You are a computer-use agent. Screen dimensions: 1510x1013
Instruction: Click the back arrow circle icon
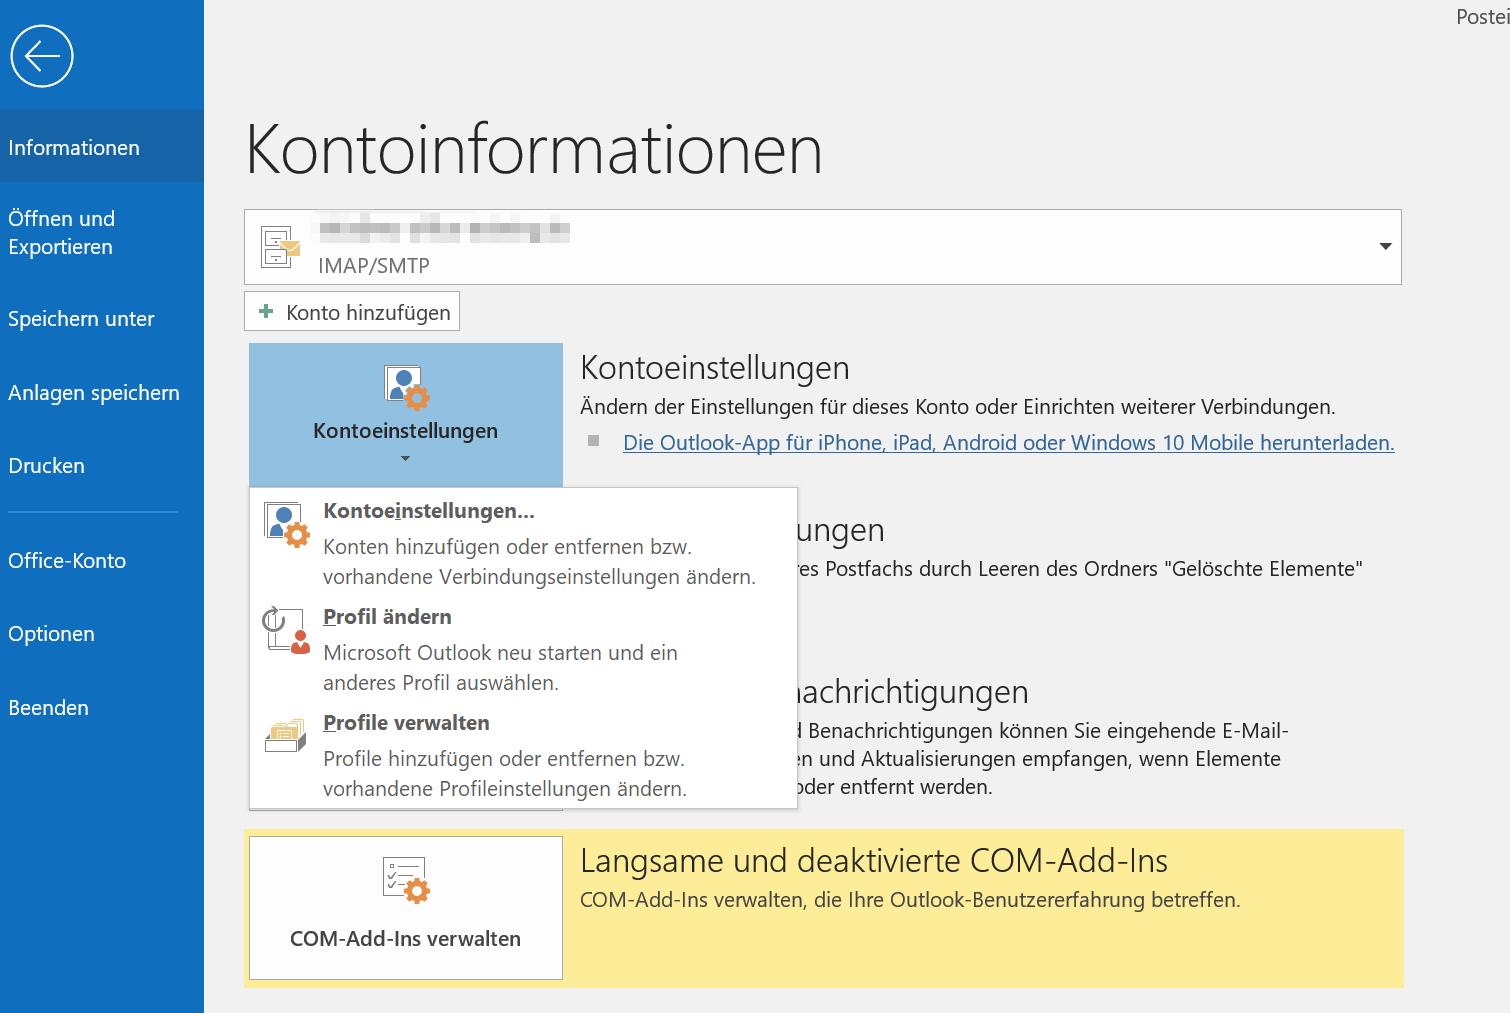pos(42,56)
